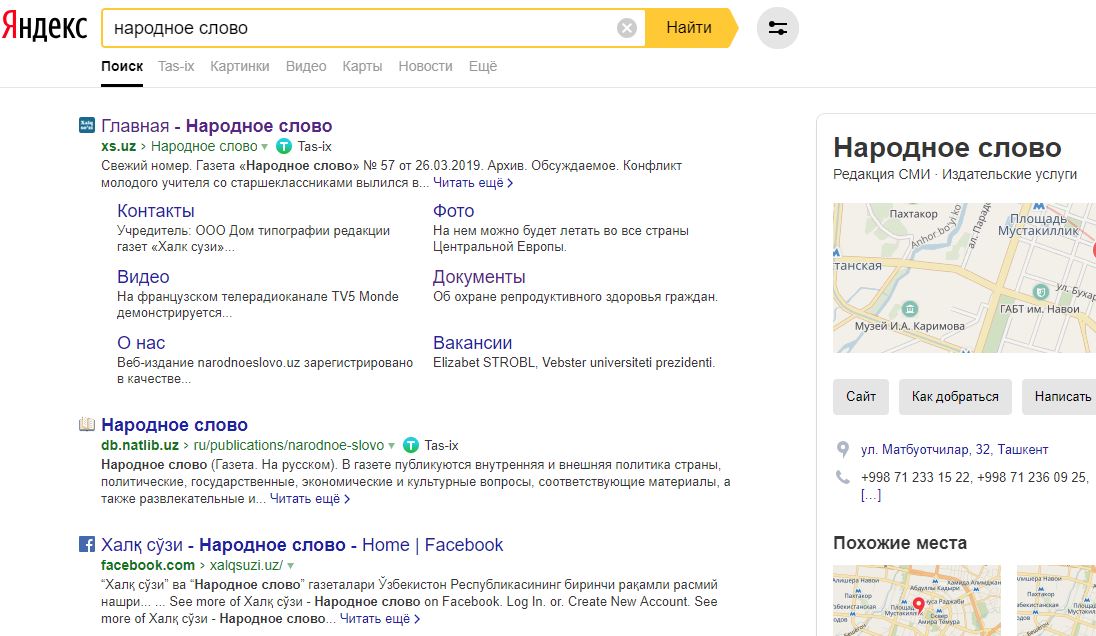Open address ул. Матбуотчилар, 32, Ташкент

(954, 449)
